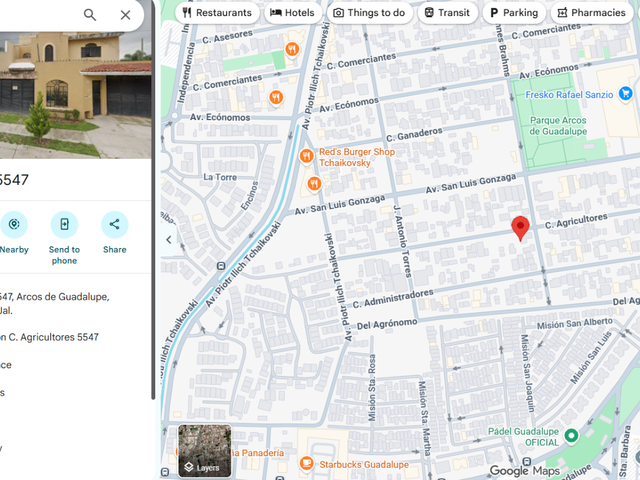Viewport: 640px width, 480px height.
Task: Click the Del Agrónomo street label
Action: point(387,324)
